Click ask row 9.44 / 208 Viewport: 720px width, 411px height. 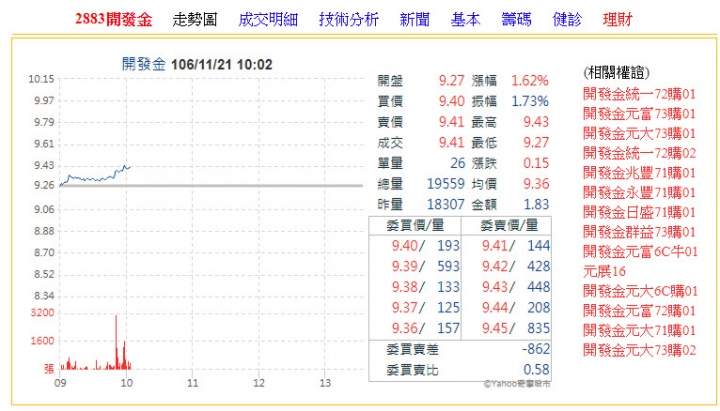(x=516, y=308)
